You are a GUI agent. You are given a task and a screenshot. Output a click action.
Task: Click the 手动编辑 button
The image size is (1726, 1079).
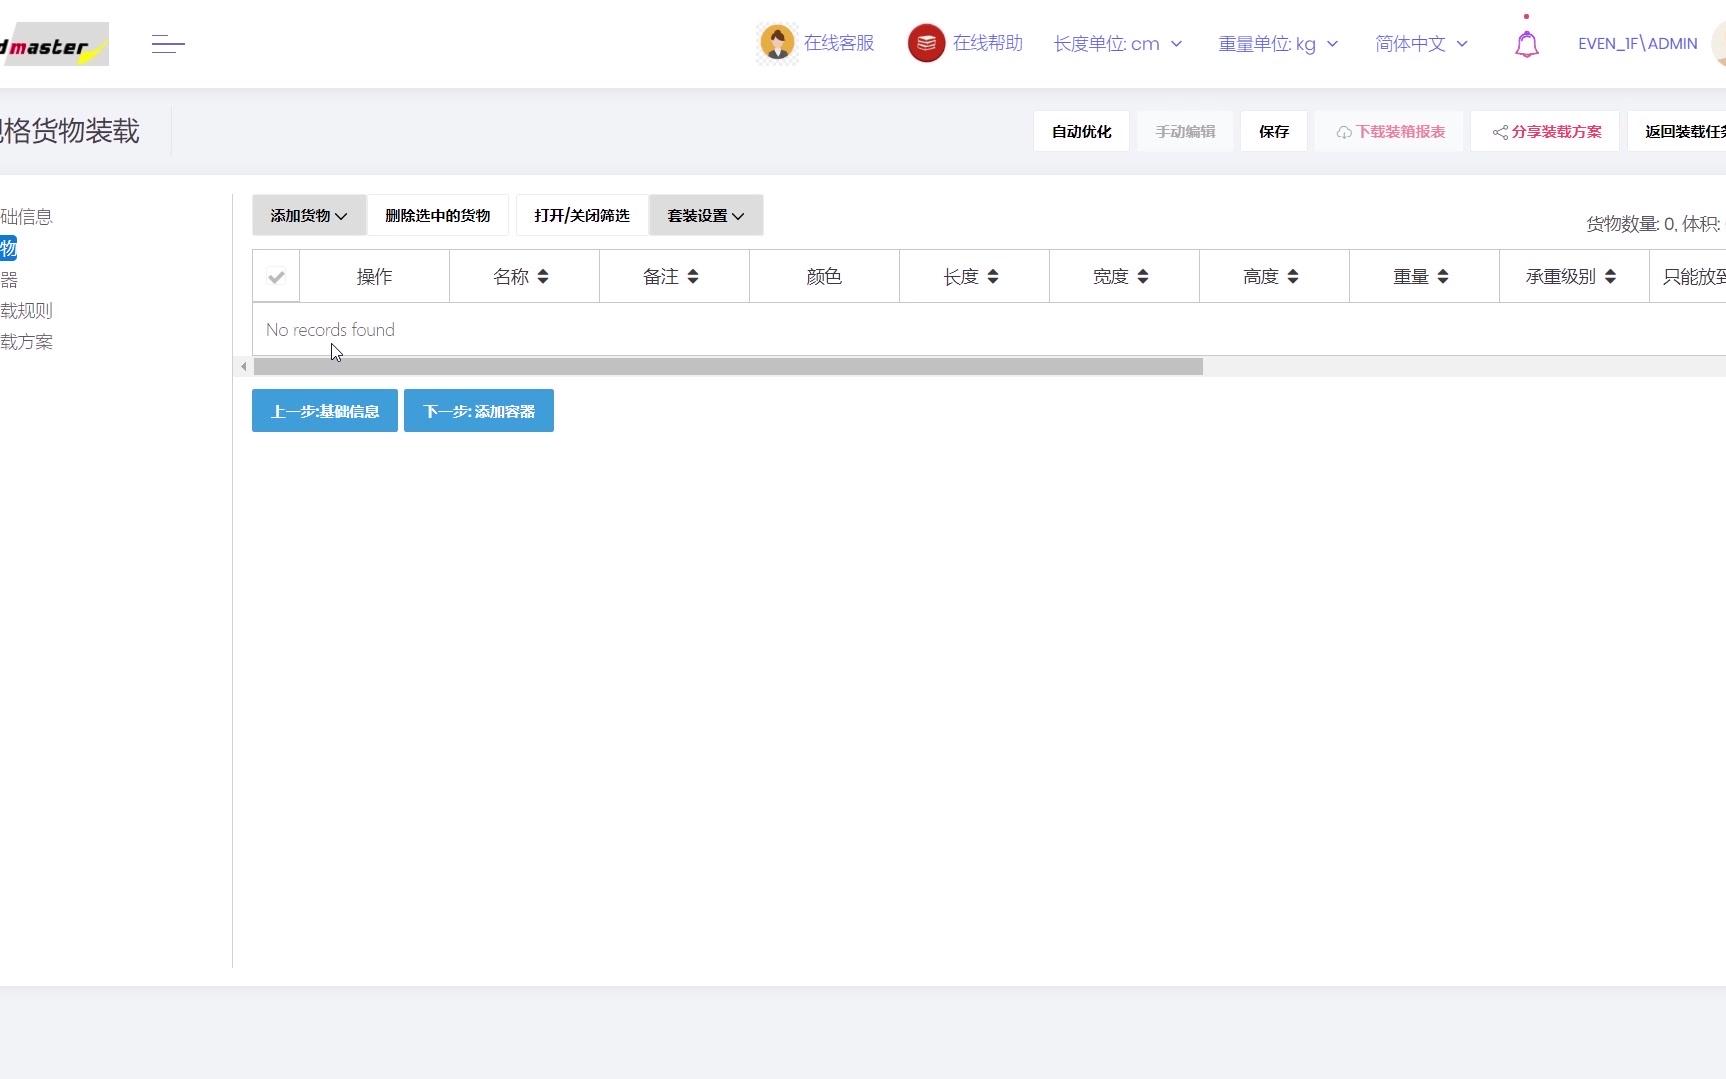pos(1185,132)
